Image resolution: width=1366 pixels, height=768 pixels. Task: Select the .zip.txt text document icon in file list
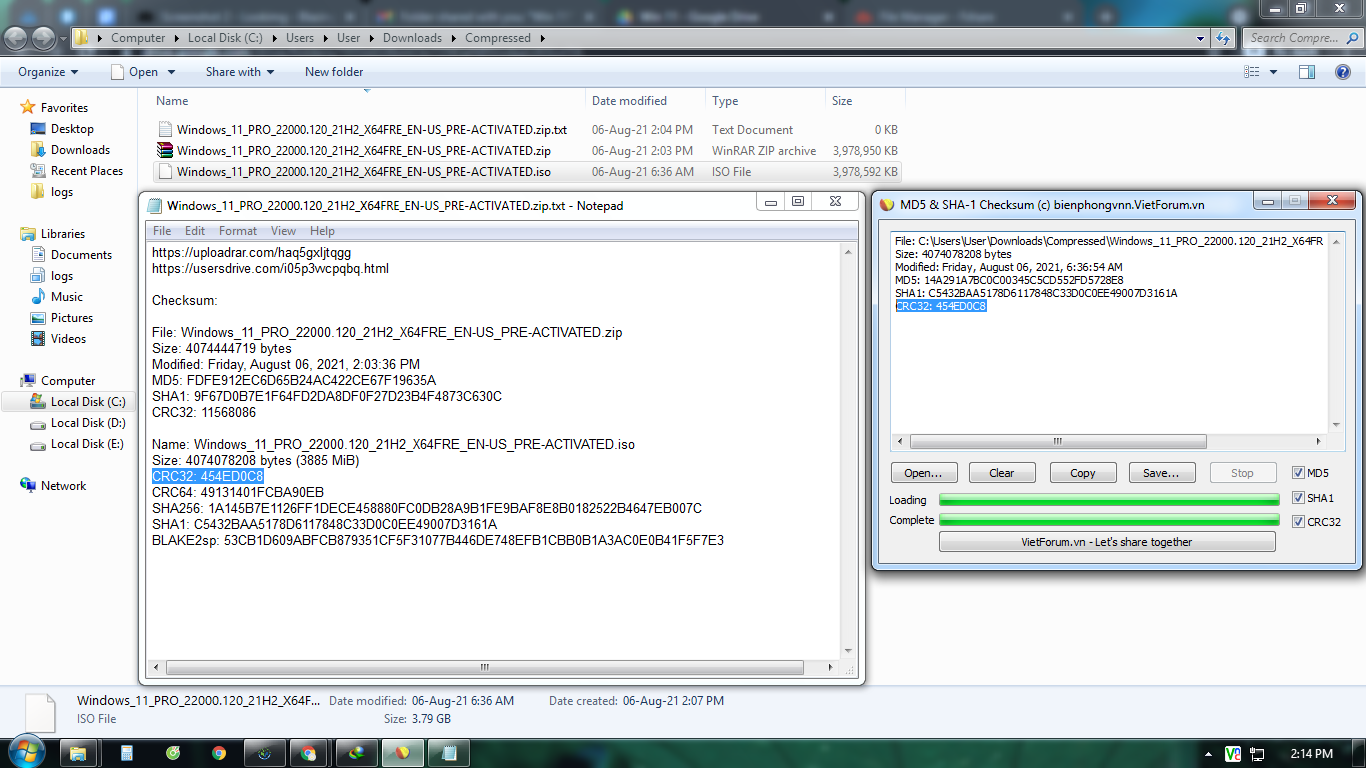click(165, 130)
